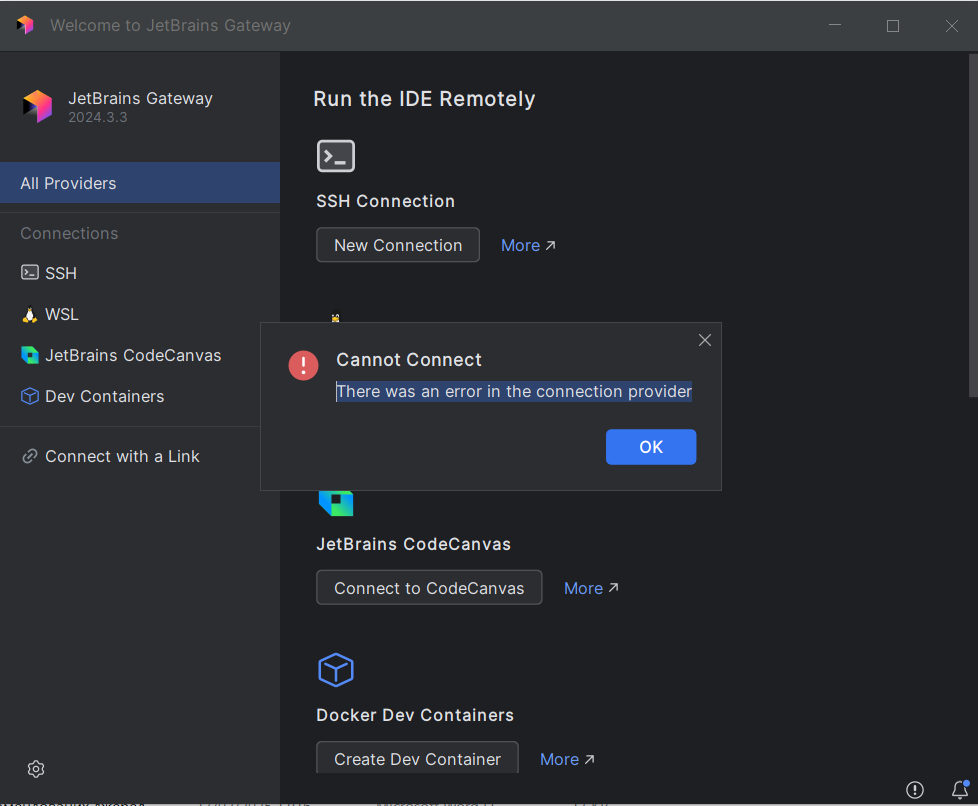978x806 pixels.
Task: Click the Docker Dev Containers cube icon
Action: 336,670
